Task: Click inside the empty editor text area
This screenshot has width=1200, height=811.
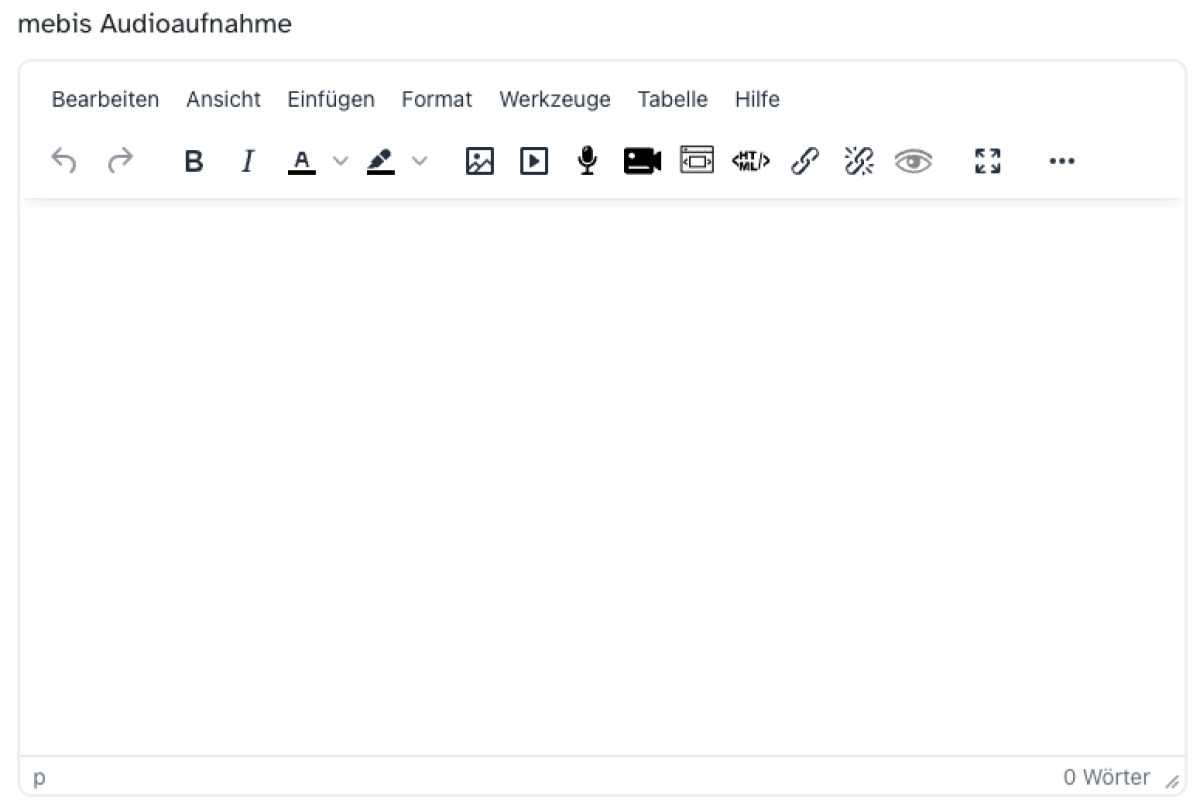Action: [x=600, y=470]
